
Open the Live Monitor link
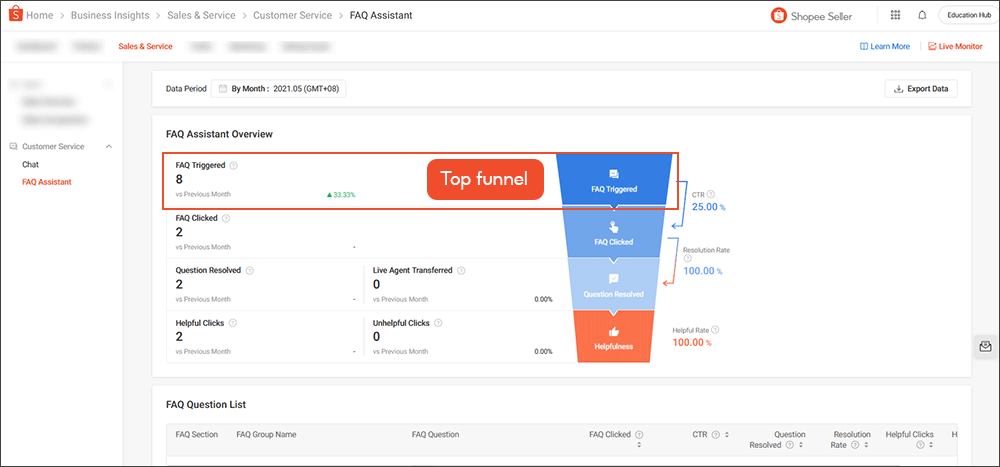pos(955,47)
